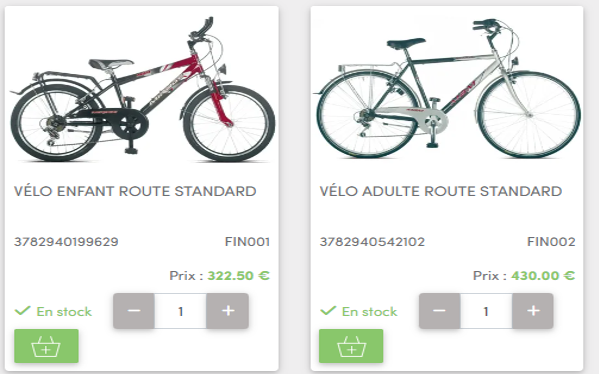This screenshot has width=599, height=374.
Task: Select the FIN002 reference code
Action: (x=551, y=242)
